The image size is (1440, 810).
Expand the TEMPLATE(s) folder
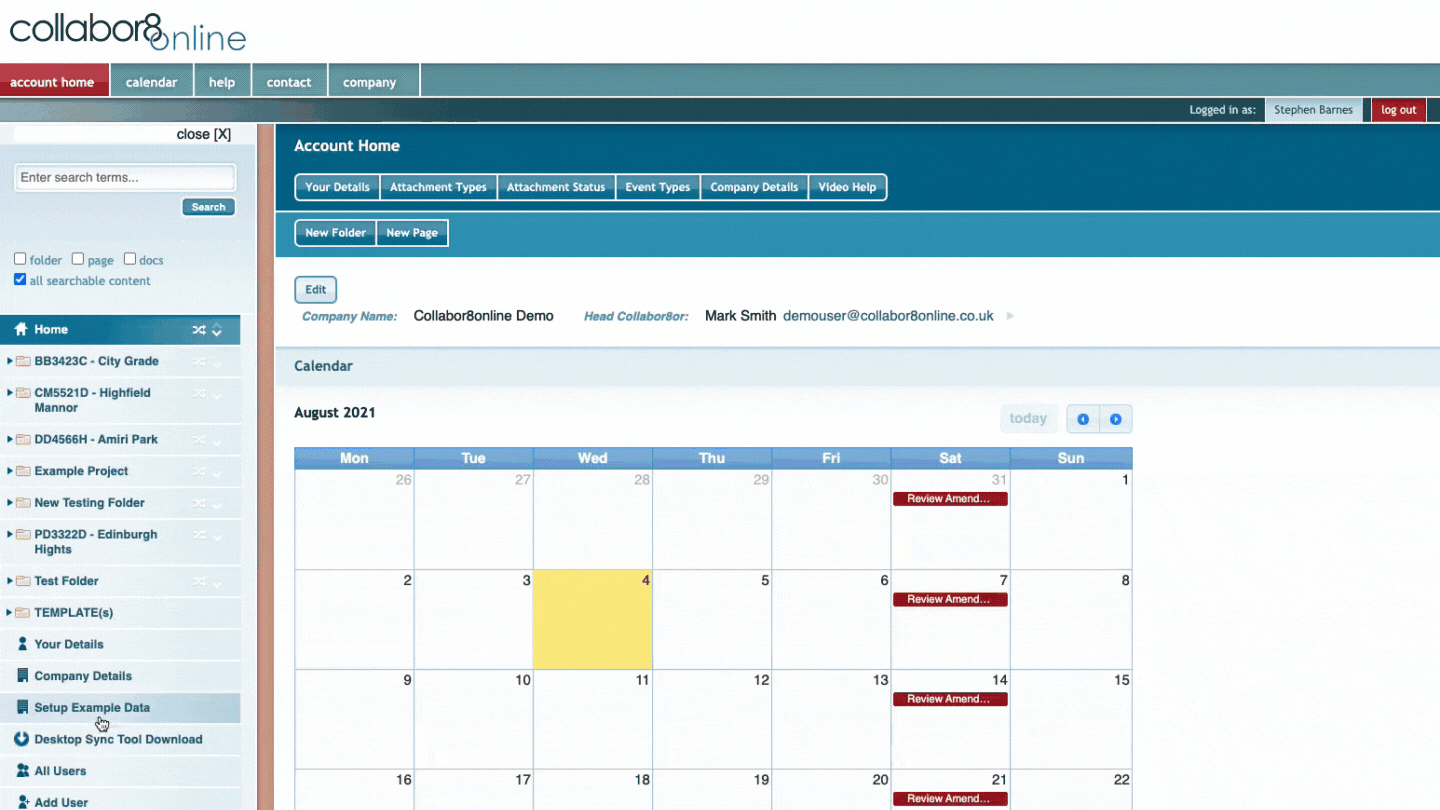10,613
